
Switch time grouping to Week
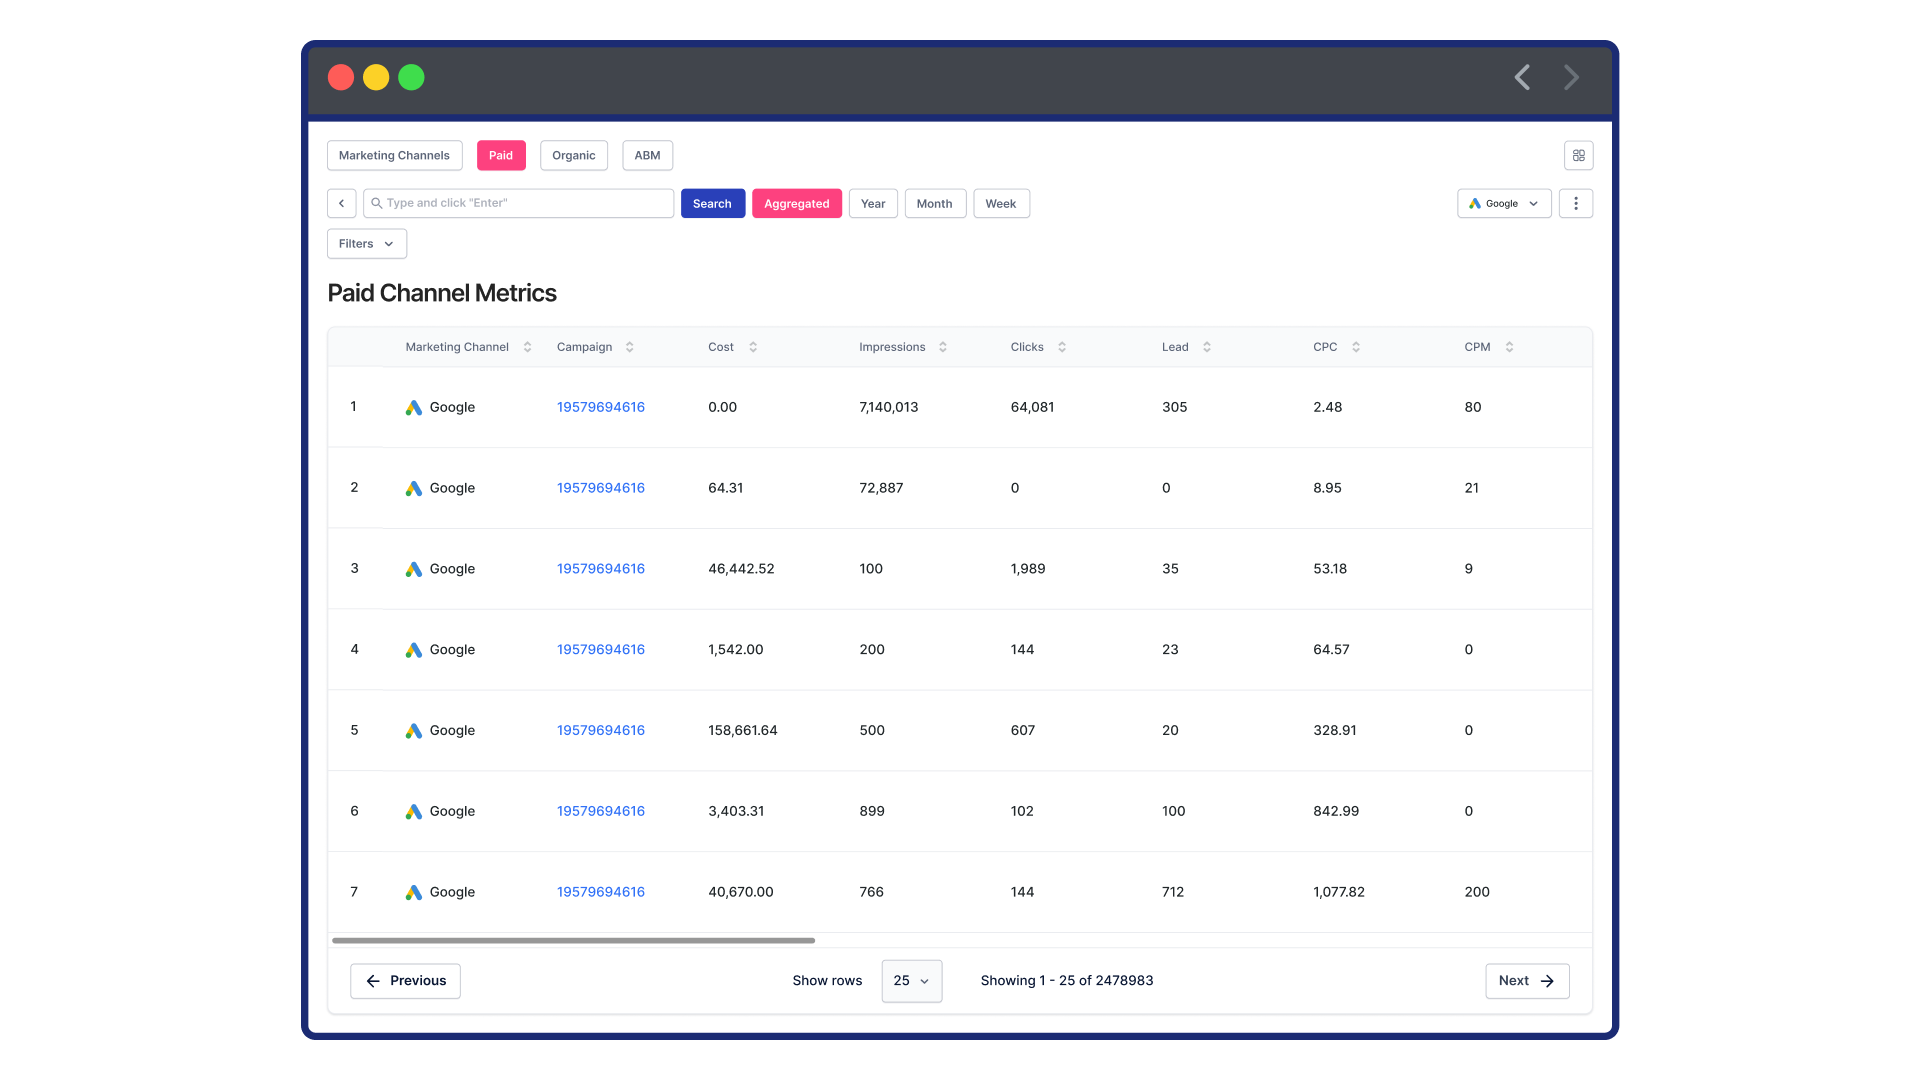(1000, 203)
